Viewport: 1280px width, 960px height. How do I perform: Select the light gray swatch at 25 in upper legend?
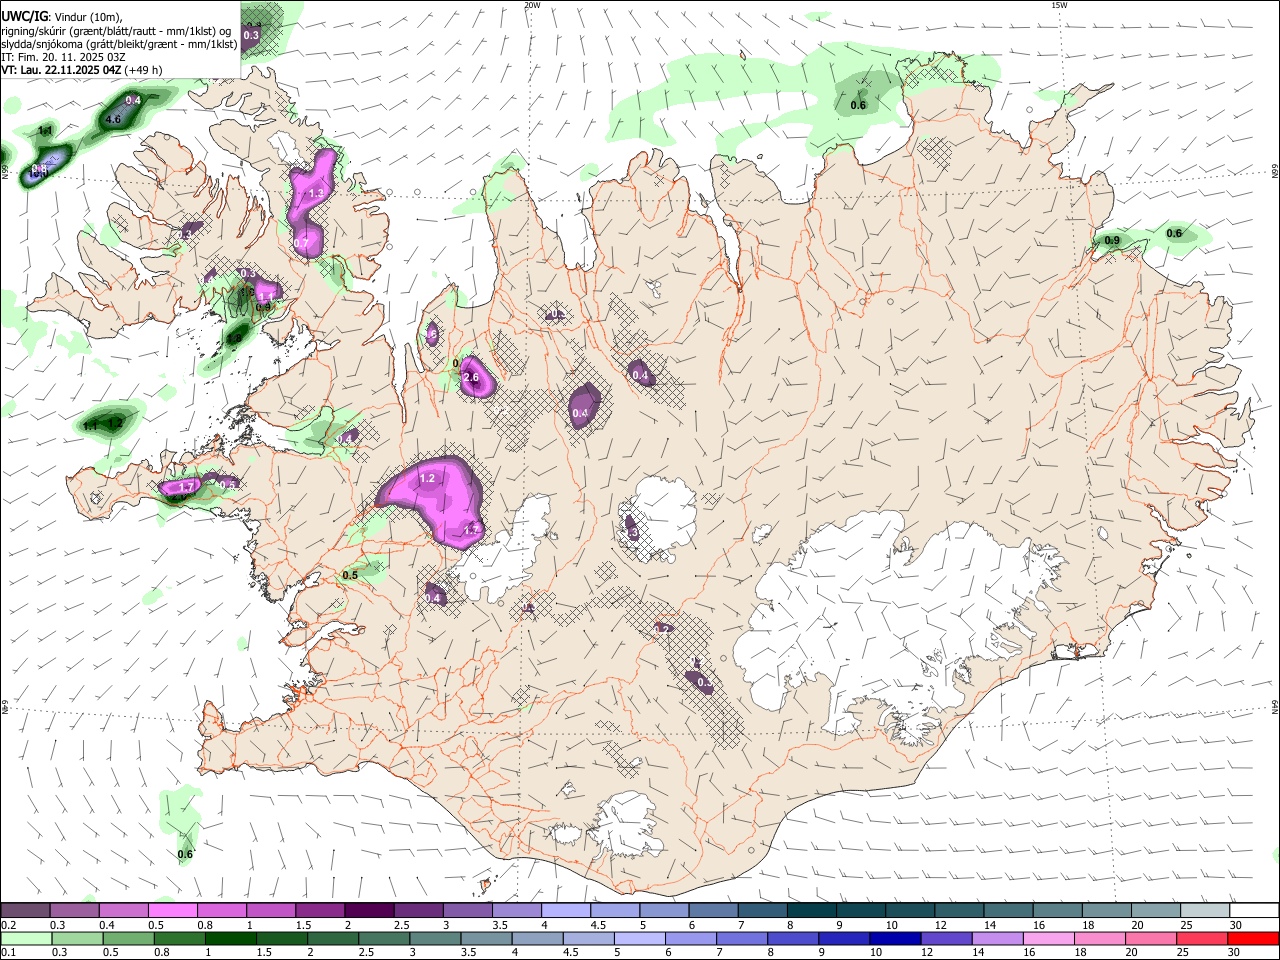point(1205,910)
